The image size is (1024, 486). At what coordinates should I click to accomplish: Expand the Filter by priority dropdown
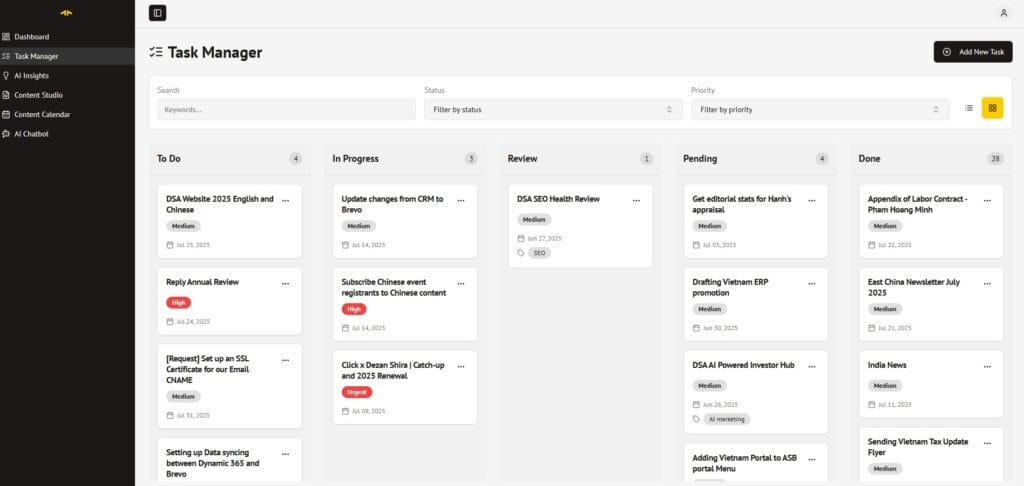pos(819,109)
